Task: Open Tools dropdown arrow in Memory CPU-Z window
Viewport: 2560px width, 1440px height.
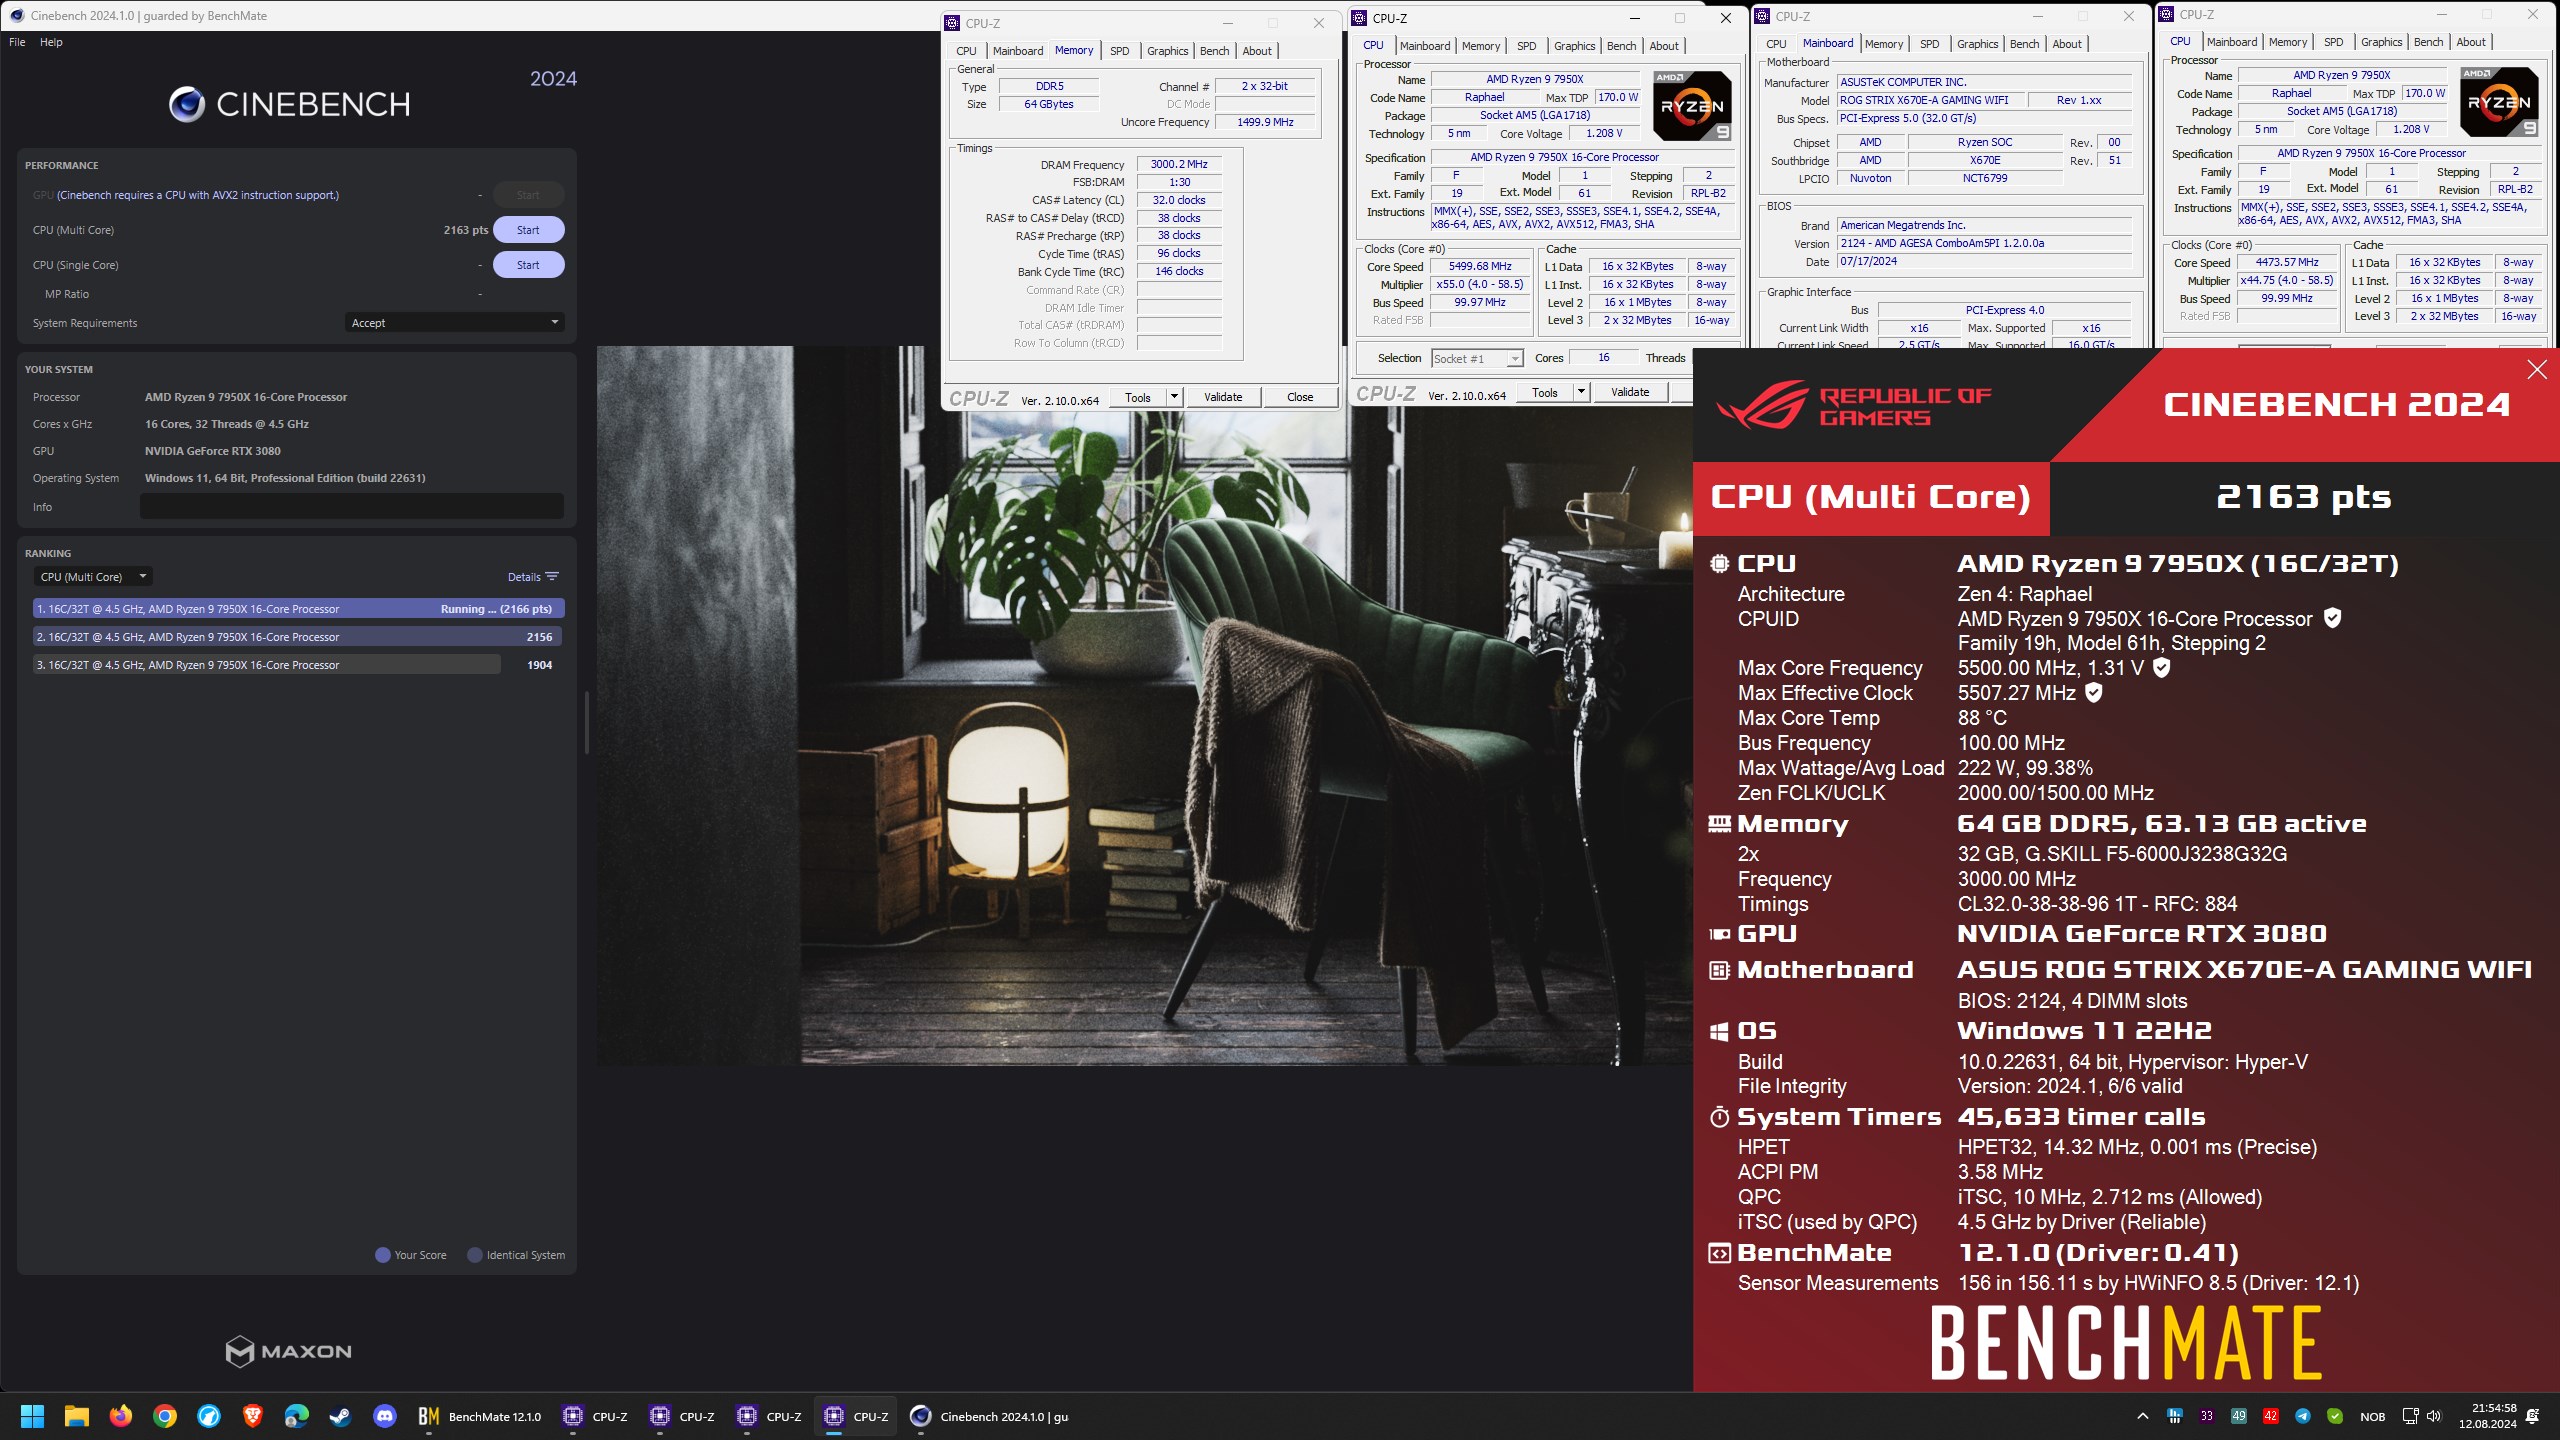Action: (x=1174, y=397)
